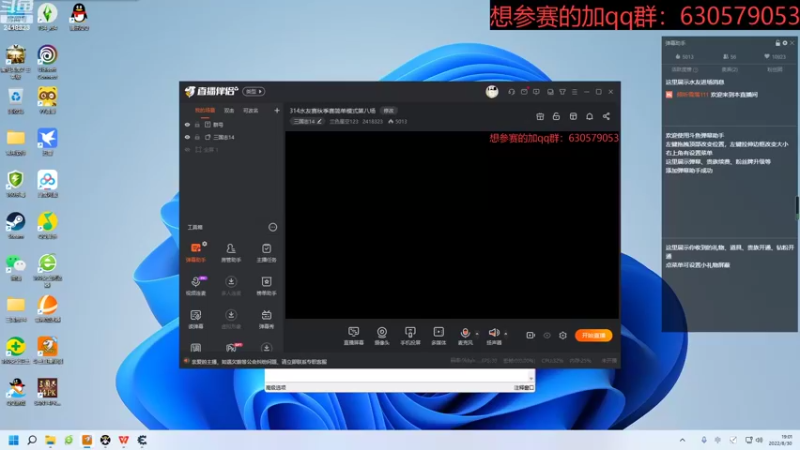Image resolution: width=800 pixels, height=450 pixels.
Task: Toggle visibility eye of 三国志14 source
Action: pos(187,137)
